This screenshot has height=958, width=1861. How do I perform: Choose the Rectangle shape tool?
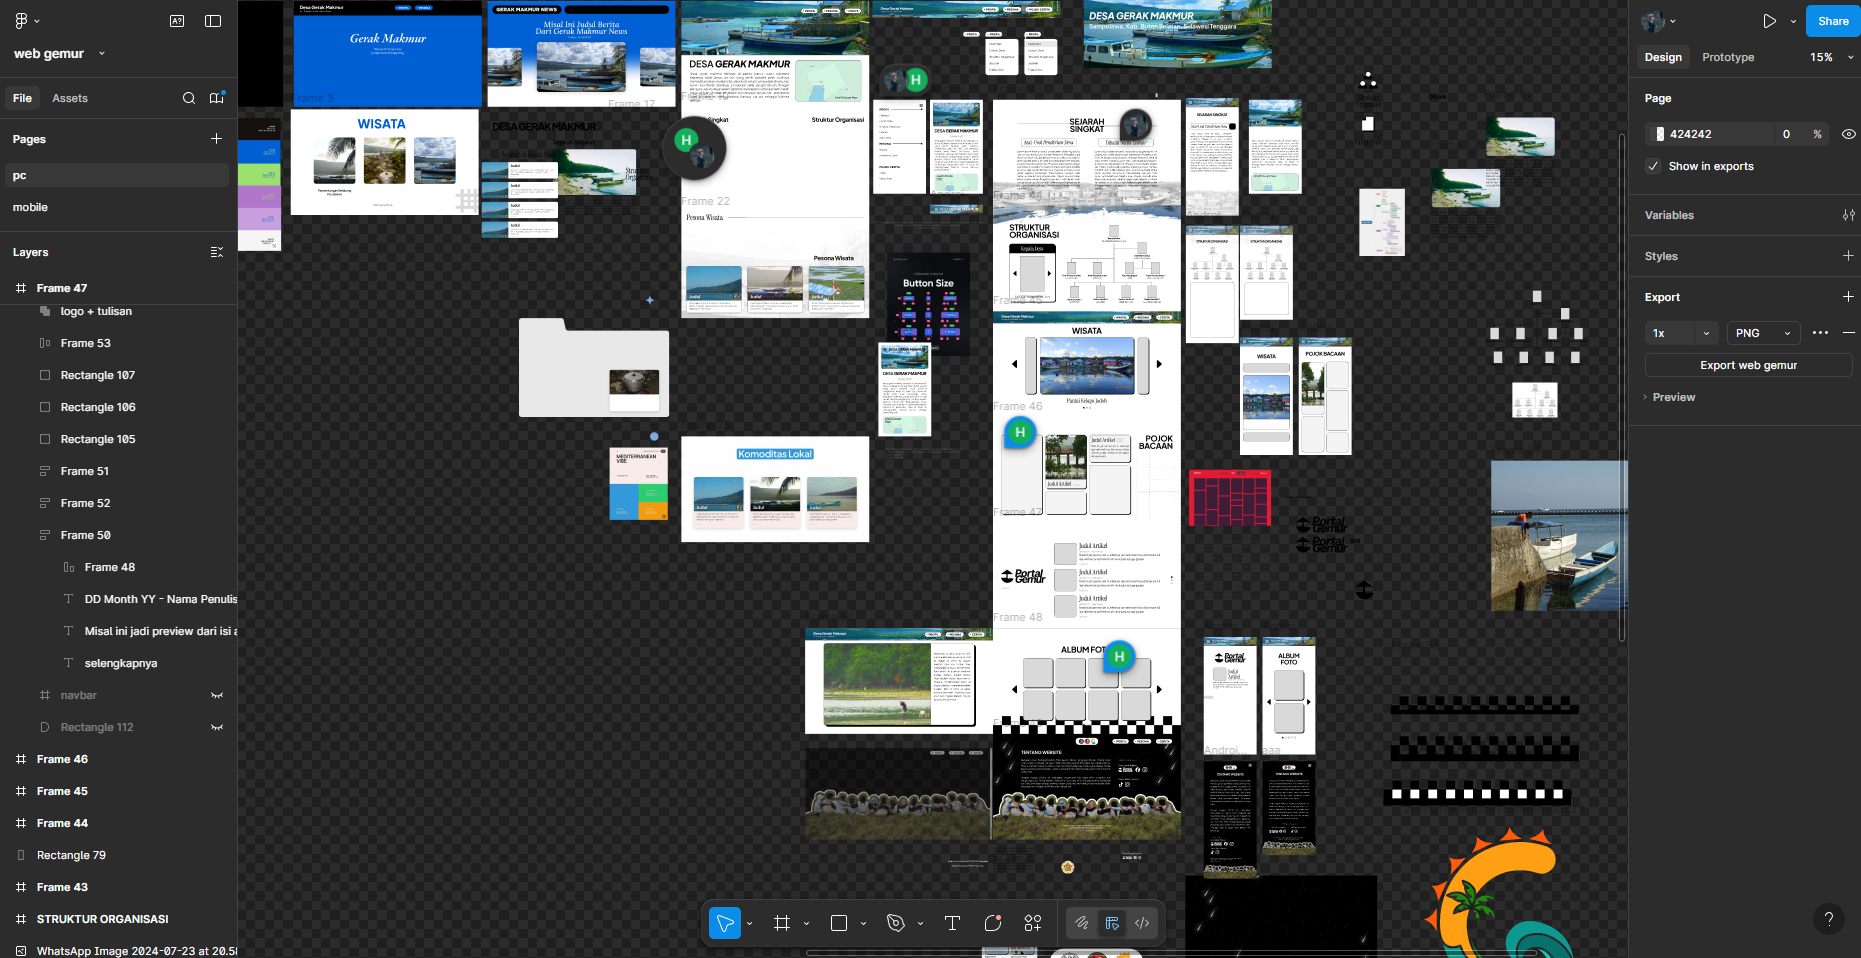[x=839, y=923]
